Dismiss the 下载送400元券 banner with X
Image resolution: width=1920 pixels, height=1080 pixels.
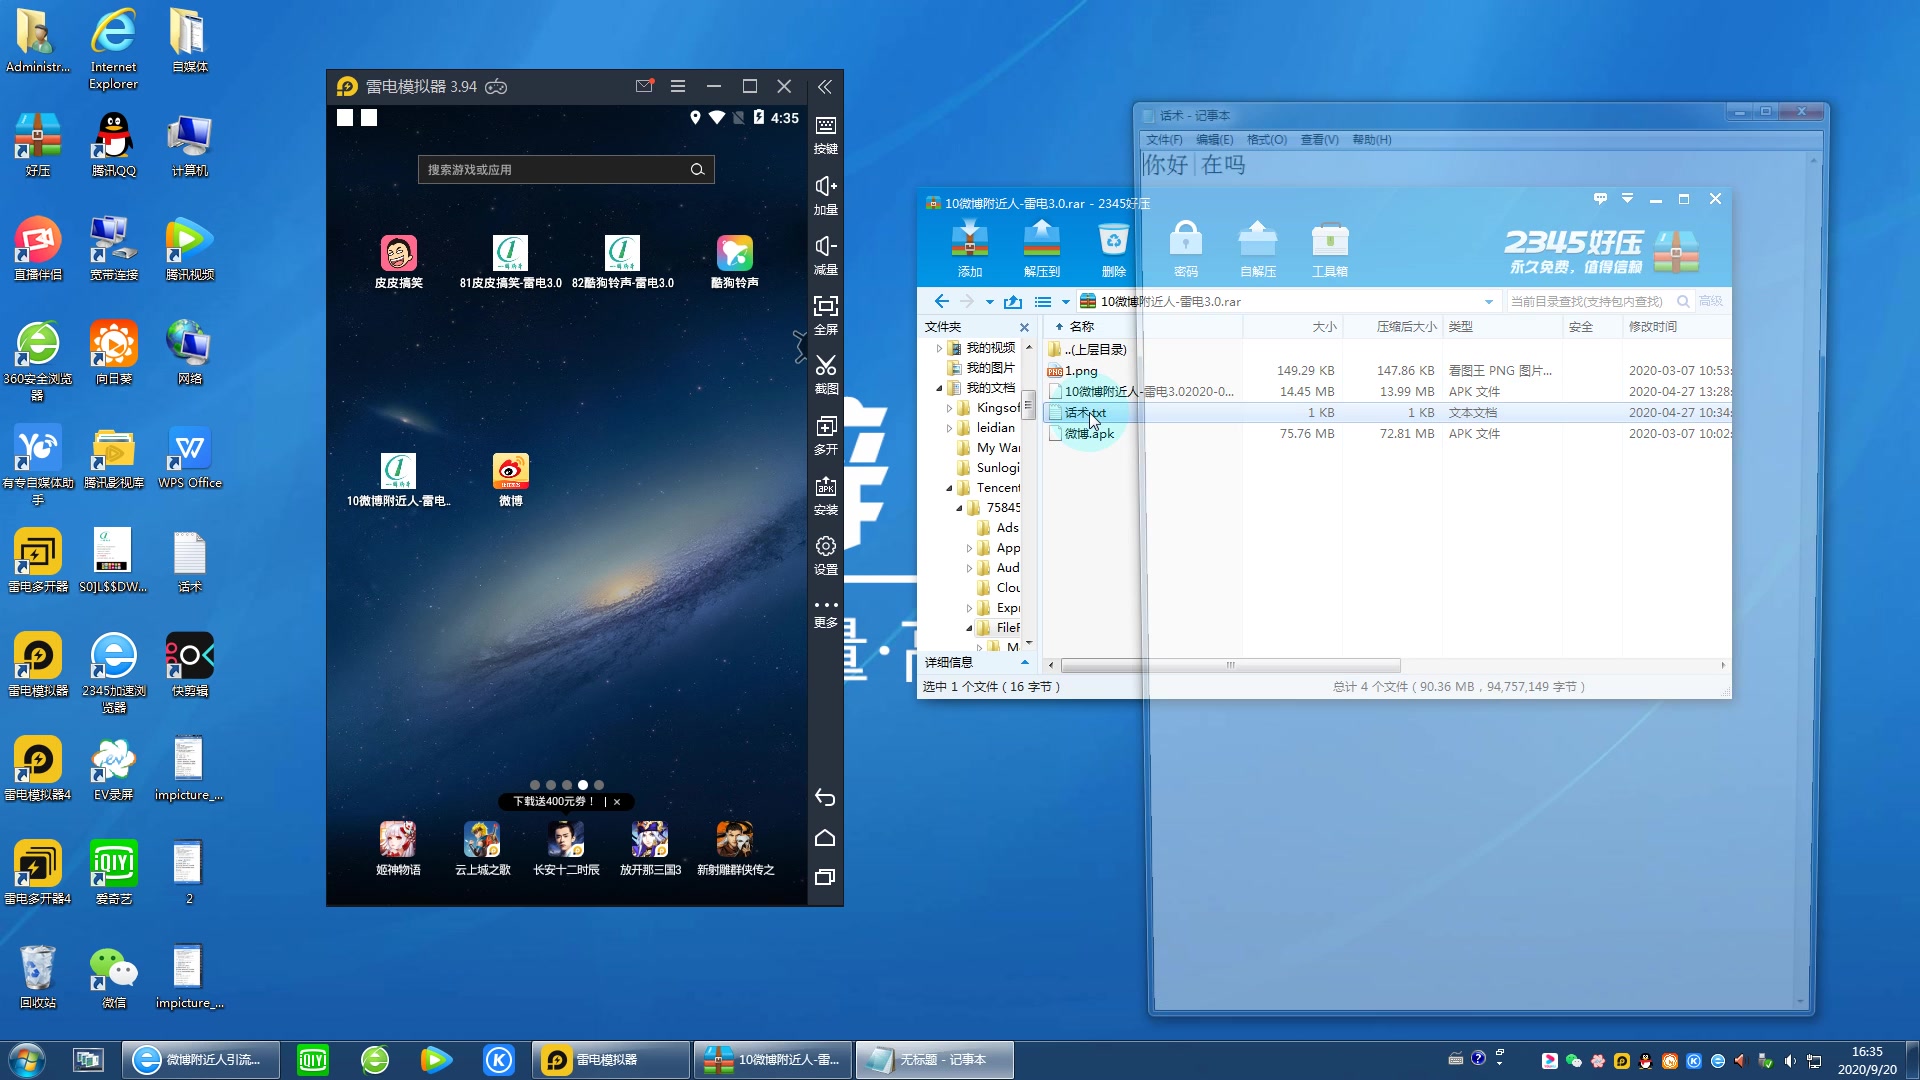click(617, 802)
